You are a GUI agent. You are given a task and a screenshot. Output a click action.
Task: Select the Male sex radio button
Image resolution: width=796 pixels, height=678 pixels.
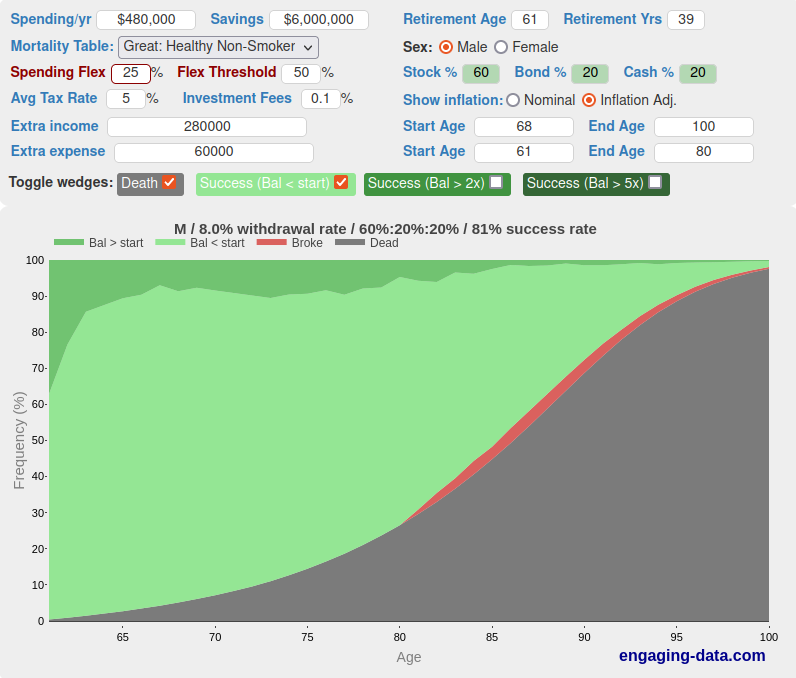(446, 47)
